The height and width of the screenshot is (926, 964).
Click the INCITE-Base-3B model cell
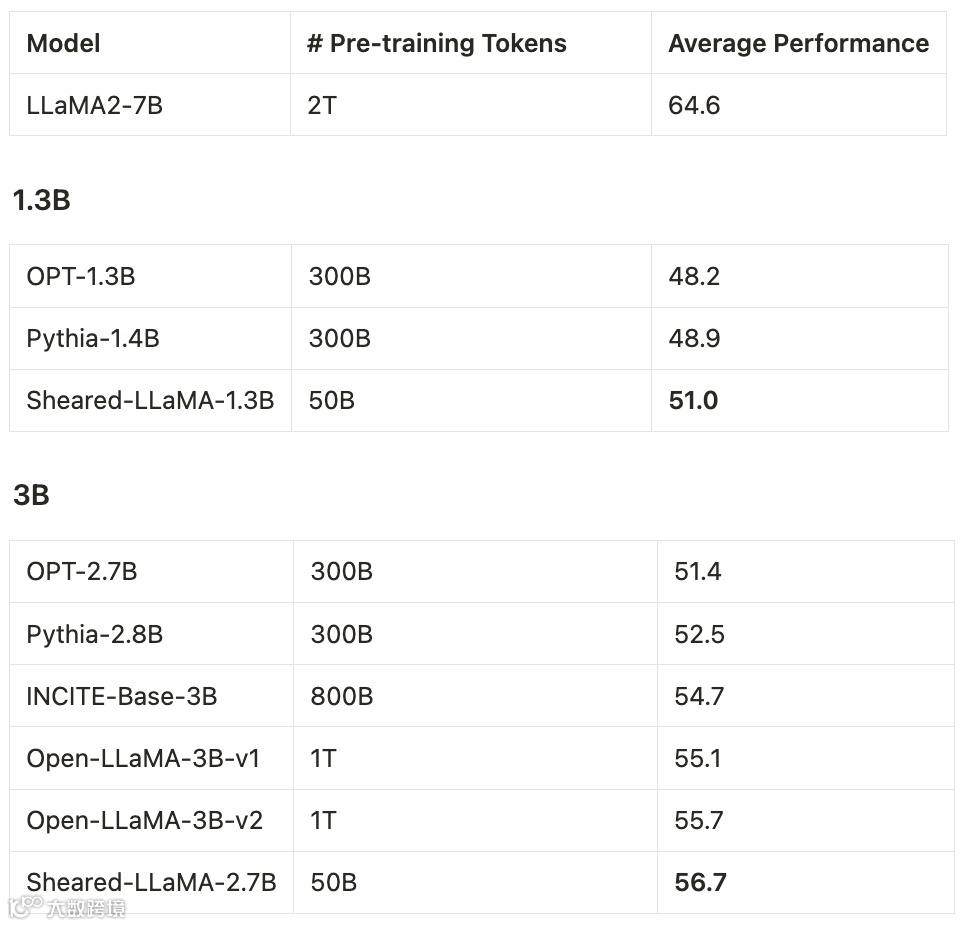tap(122, 696)
